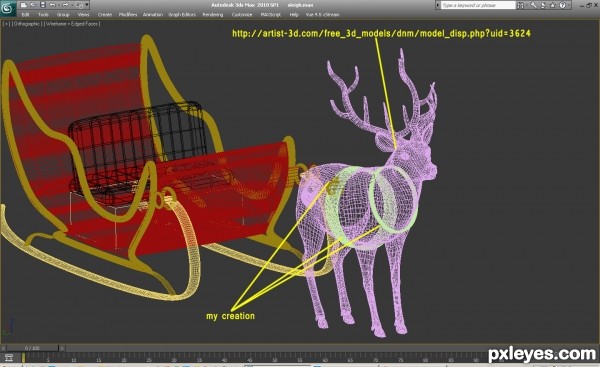Click the Open Mini Curve Editor icon

(9, 358)
